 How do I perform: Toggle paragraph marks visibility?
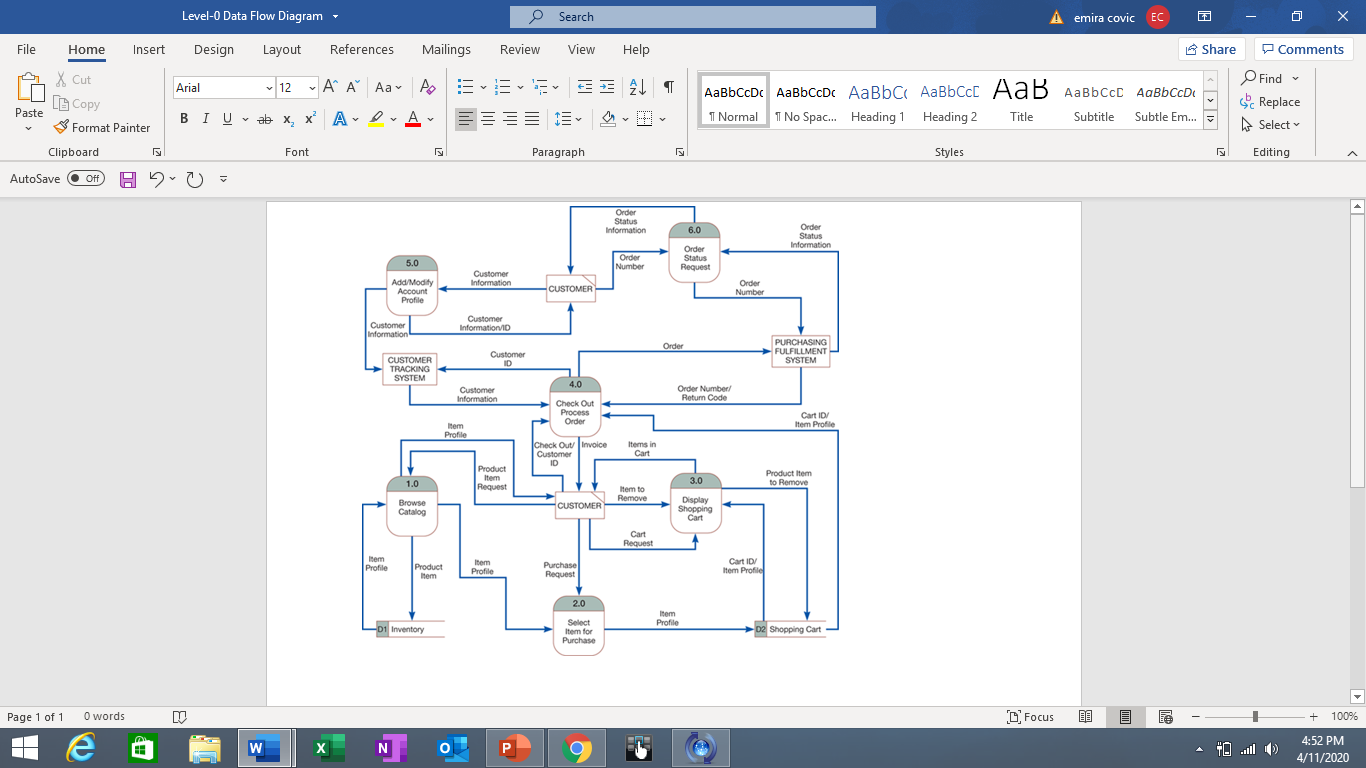(x=668, y=88)
